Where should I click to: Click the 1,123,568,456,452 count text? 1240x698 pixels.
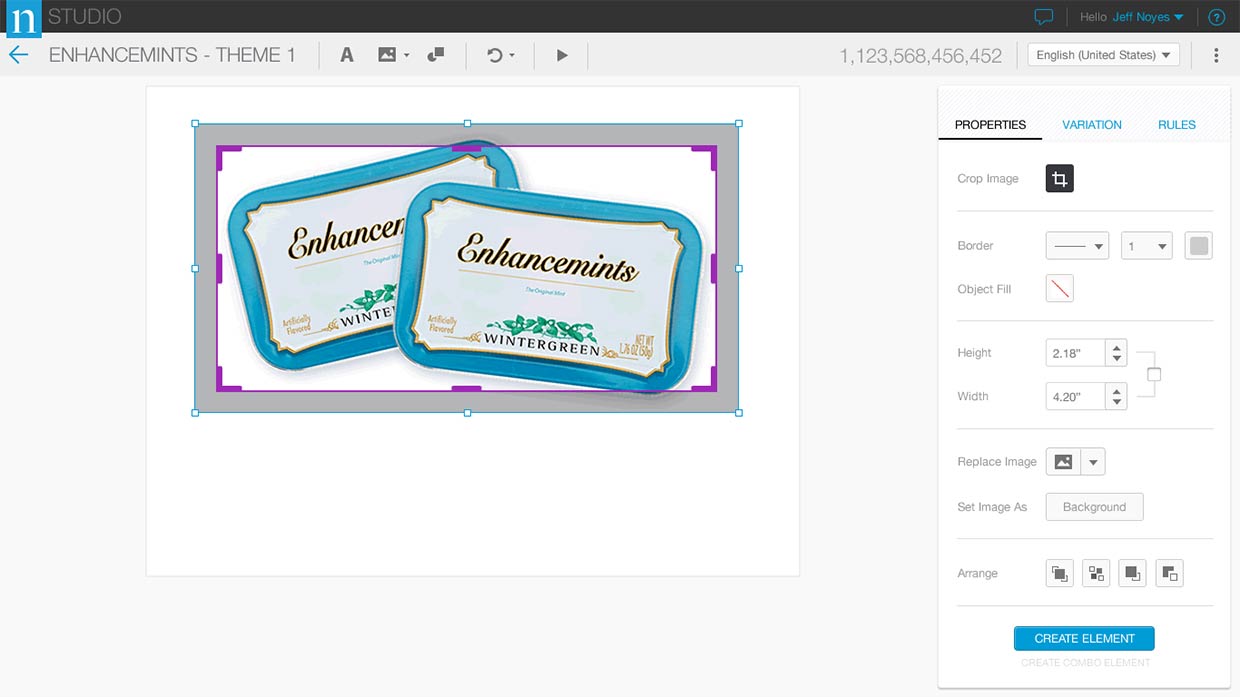click(920, 56)
